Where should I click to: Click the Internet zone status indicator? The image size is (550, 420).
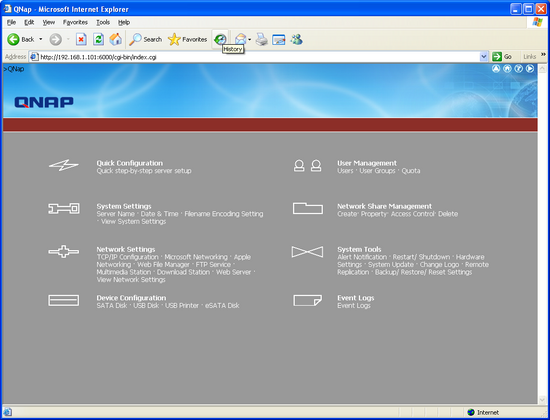pyautogui.click(x=483, y=412)
